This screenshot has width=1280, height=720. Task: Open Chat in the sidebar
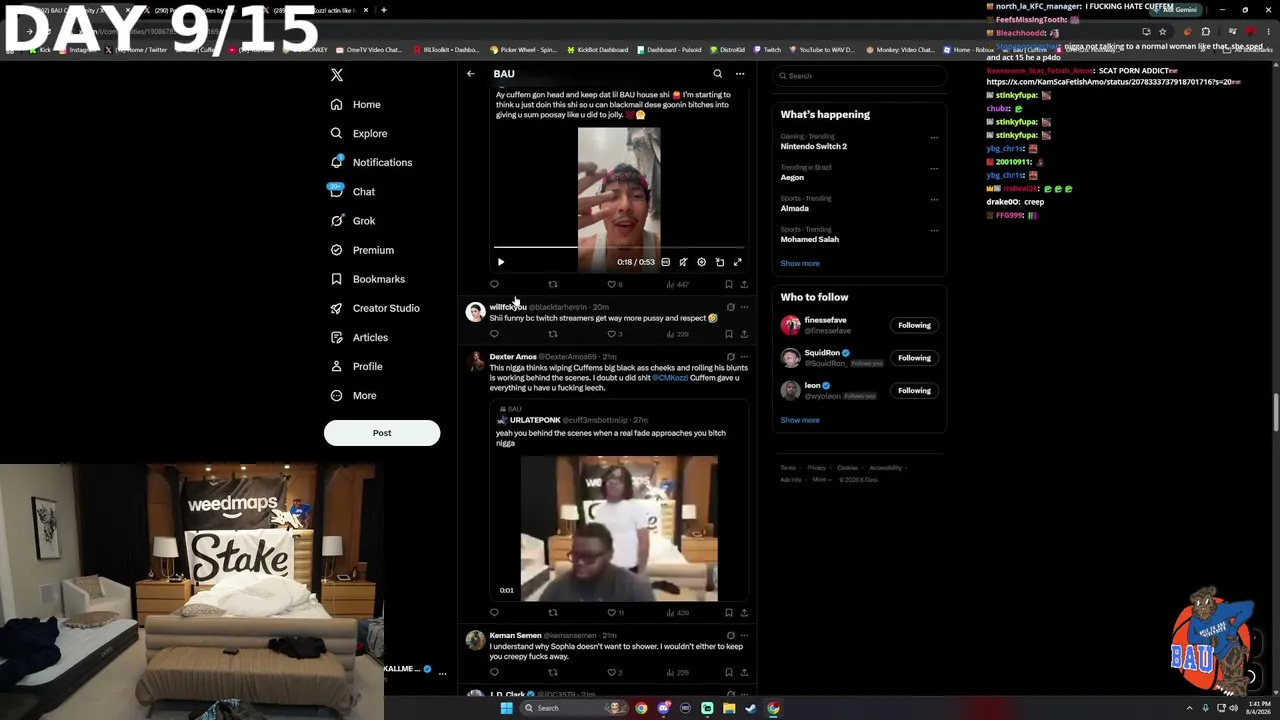(x=352, y=192)
